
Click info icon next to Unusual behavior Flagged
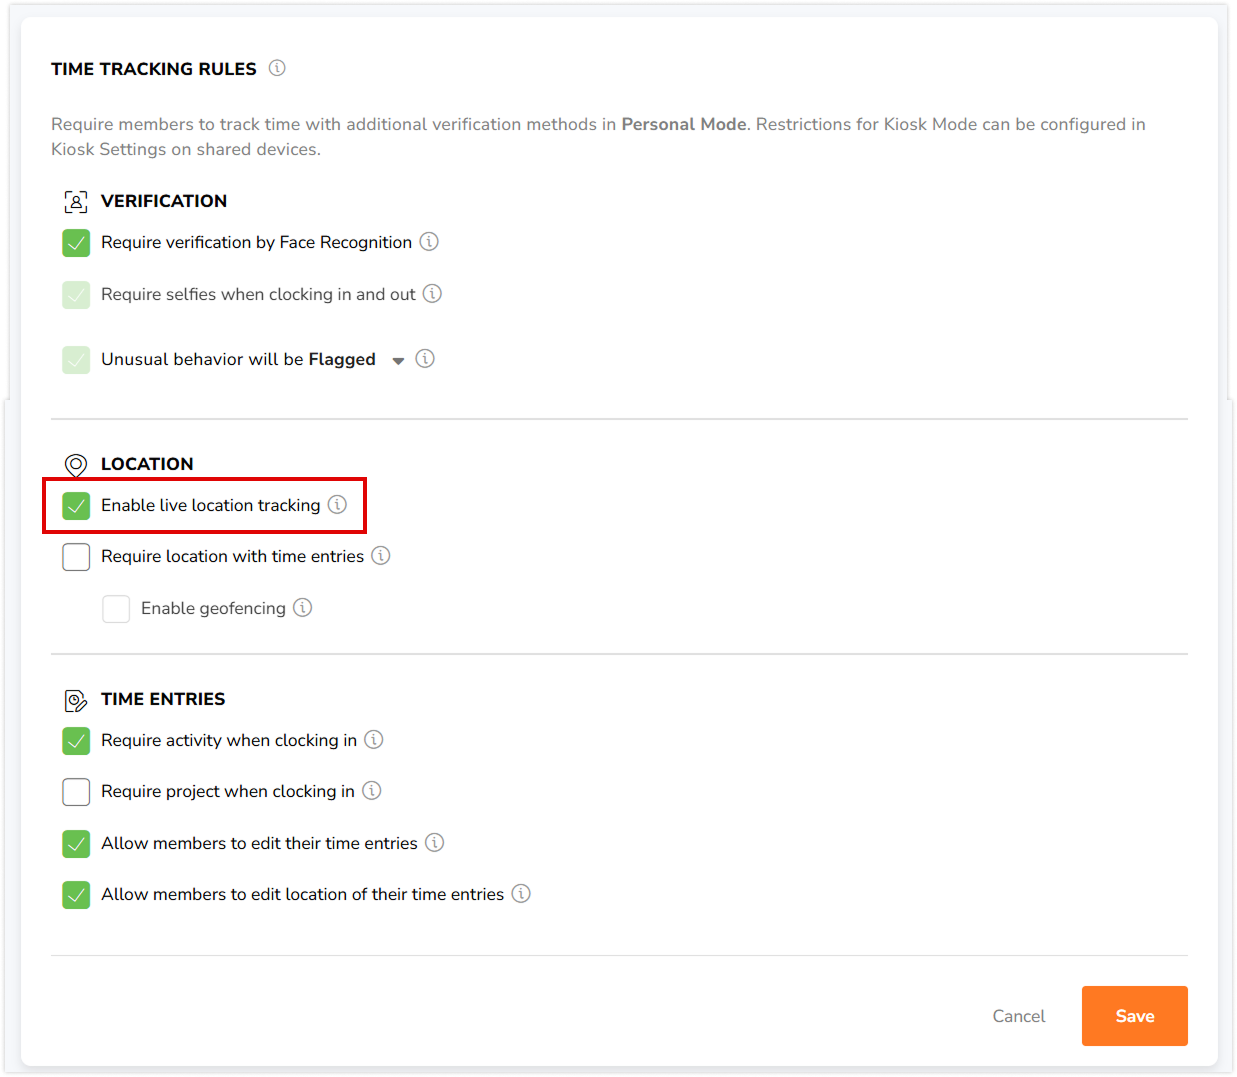click(x=425, y=359)
